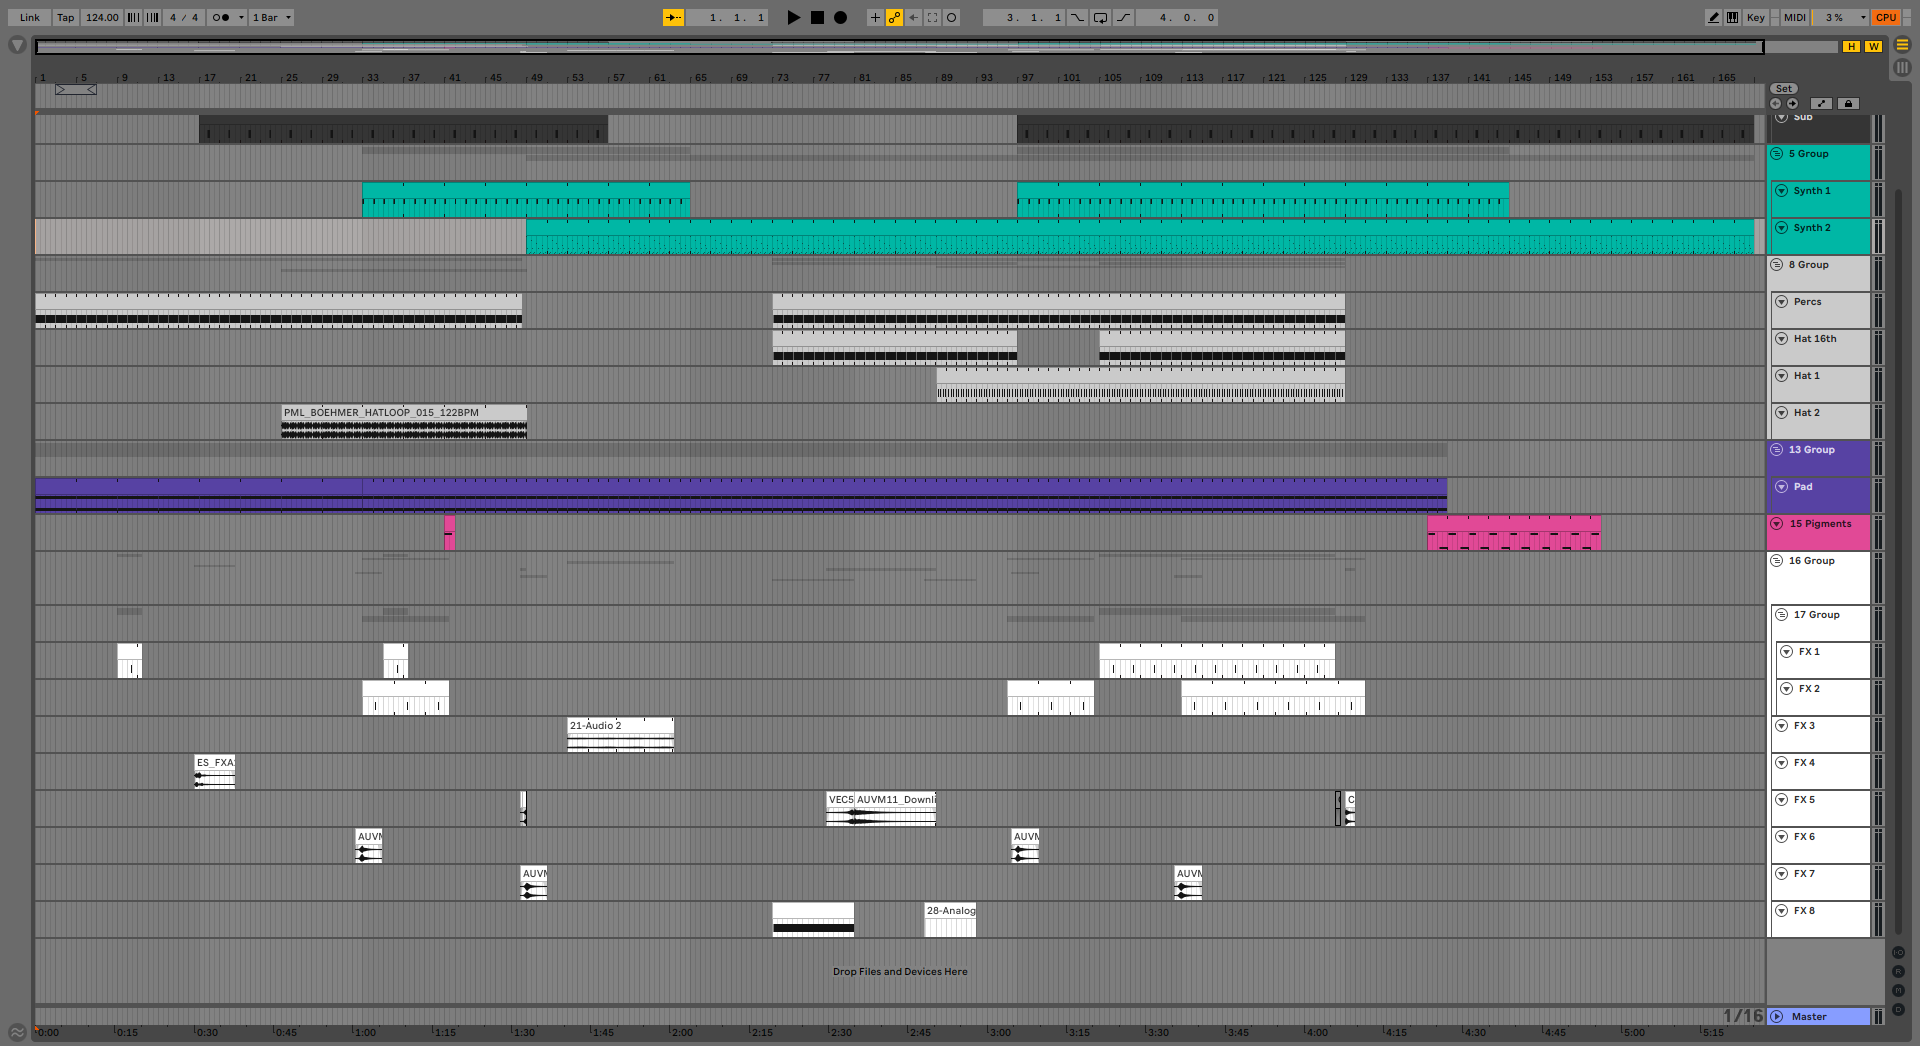This screenshot has height=1046, width=1920.
Task: Unfold the Percs track
Action: point(1782,302)
